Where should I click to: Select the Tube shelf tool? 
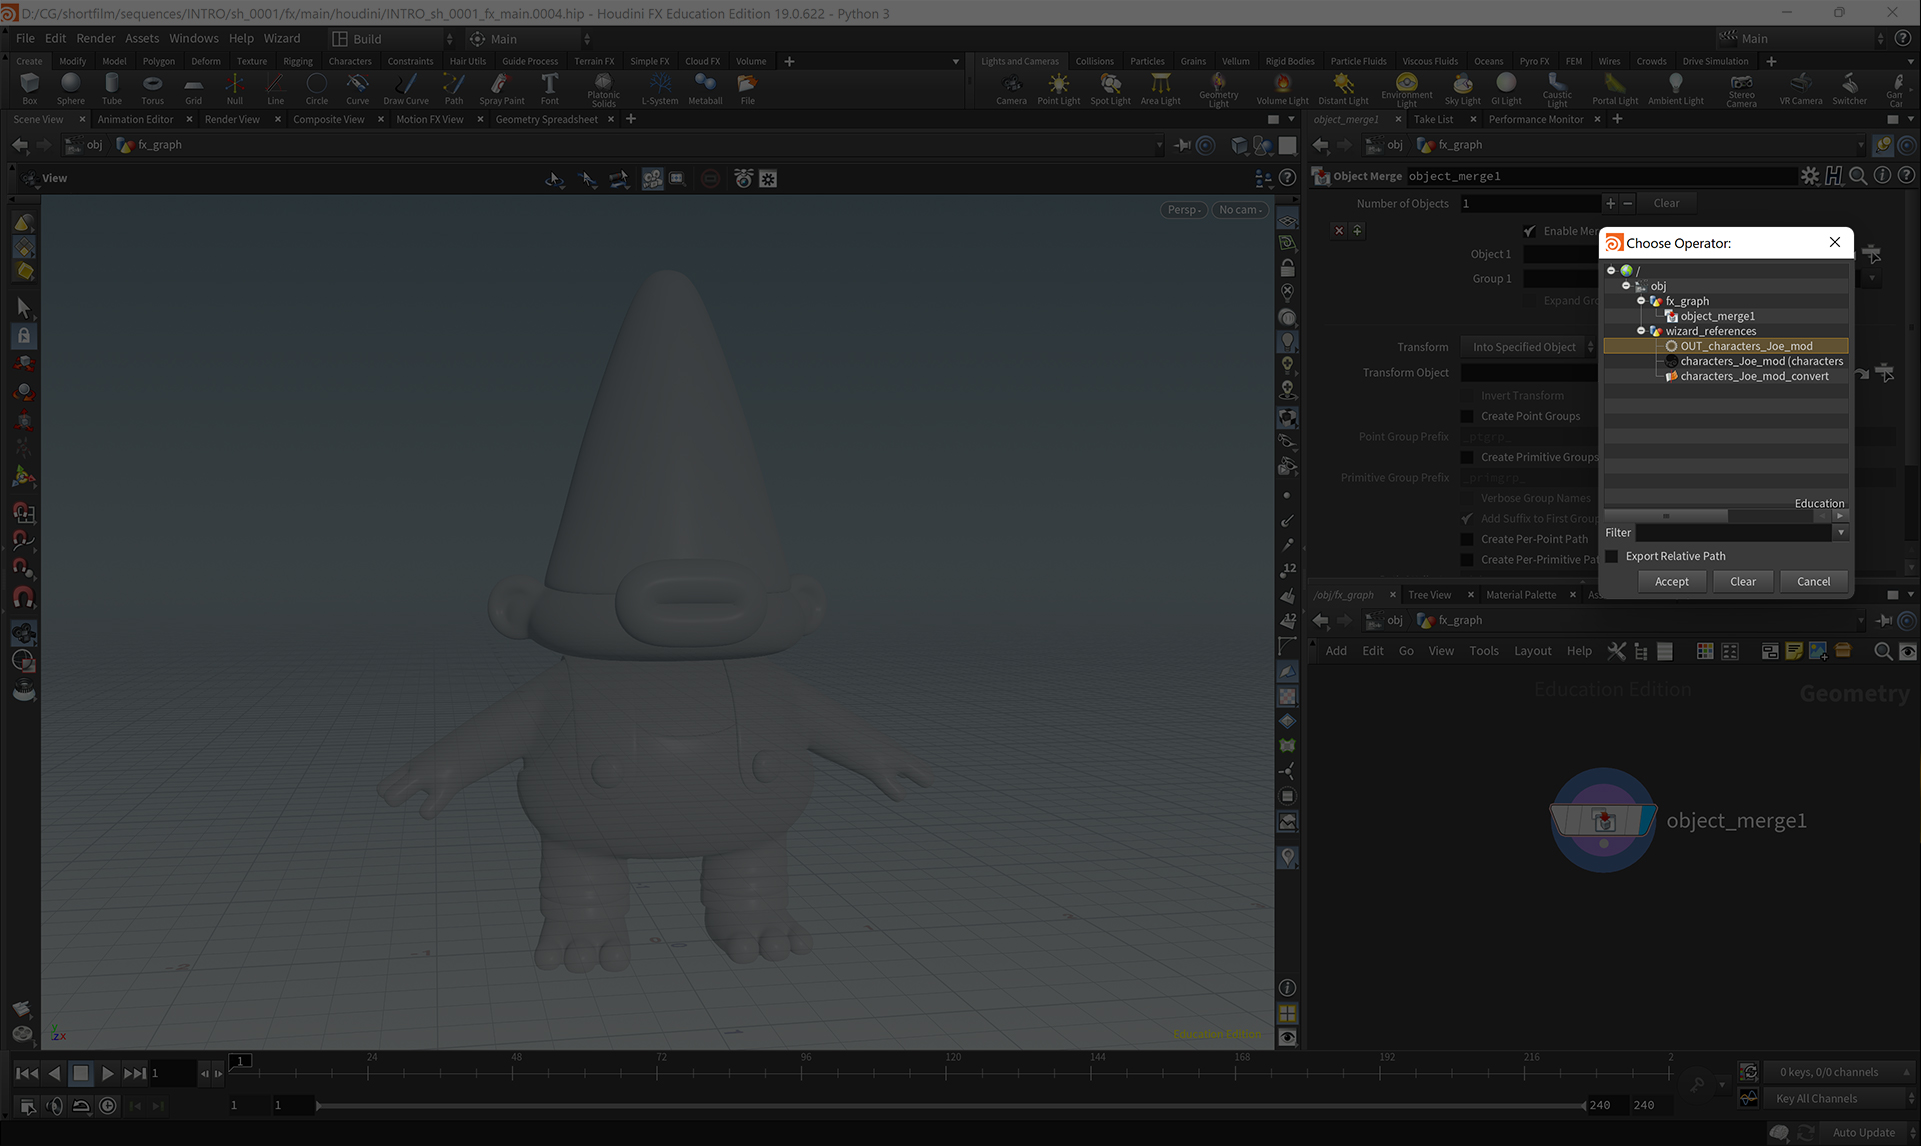pyautogui.click(x=112, y=88)
